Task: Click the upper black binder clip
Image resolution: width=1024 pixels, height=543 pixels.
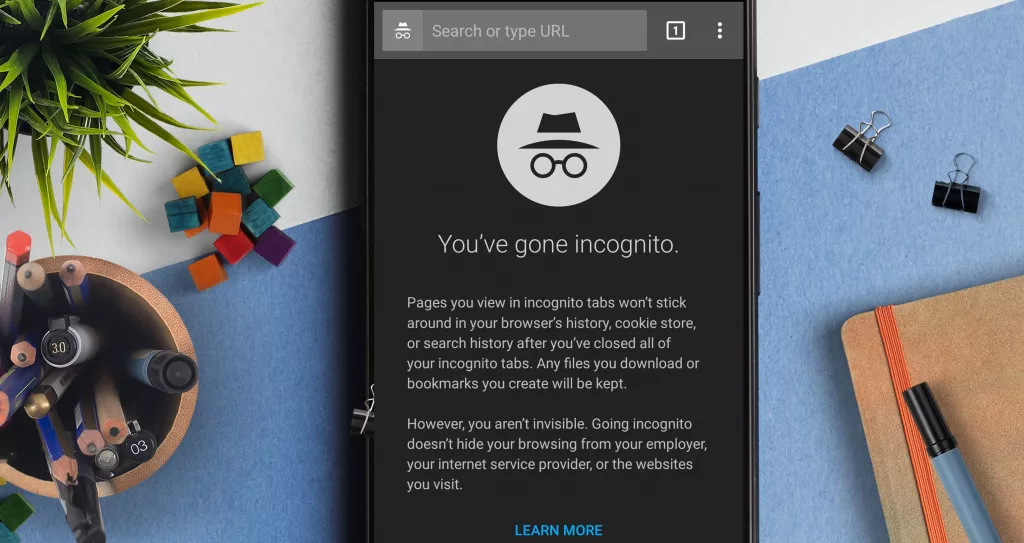Action: [x=862, y=141]
